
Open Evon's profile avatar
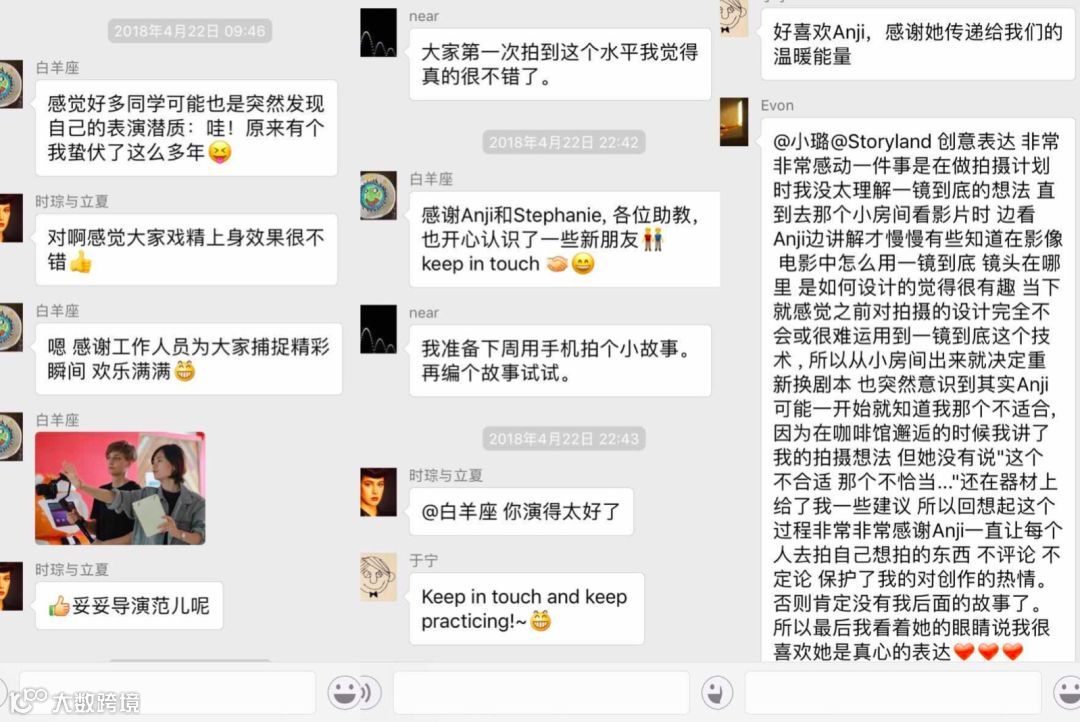pos(734,122)
